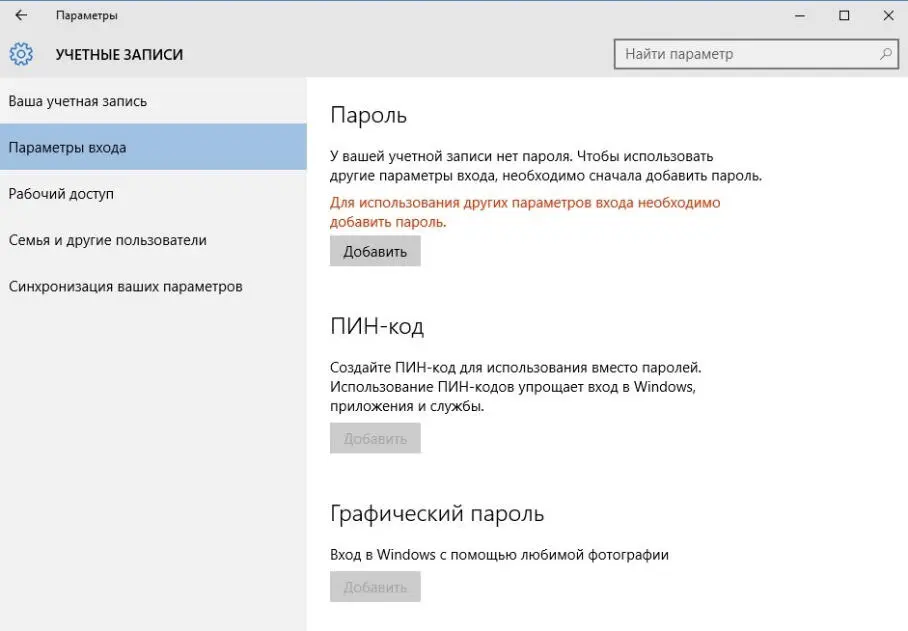Click the settings gear icon
The height and width of the screenshot is (631, 908).
(21, 54)
